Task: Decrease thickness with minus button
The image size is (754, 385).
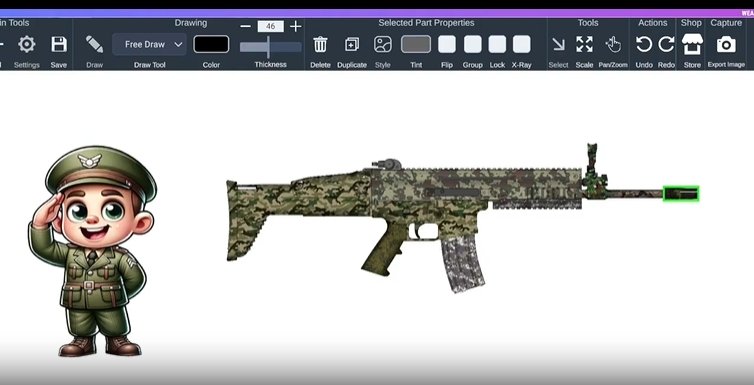Action: click(245, 26)
